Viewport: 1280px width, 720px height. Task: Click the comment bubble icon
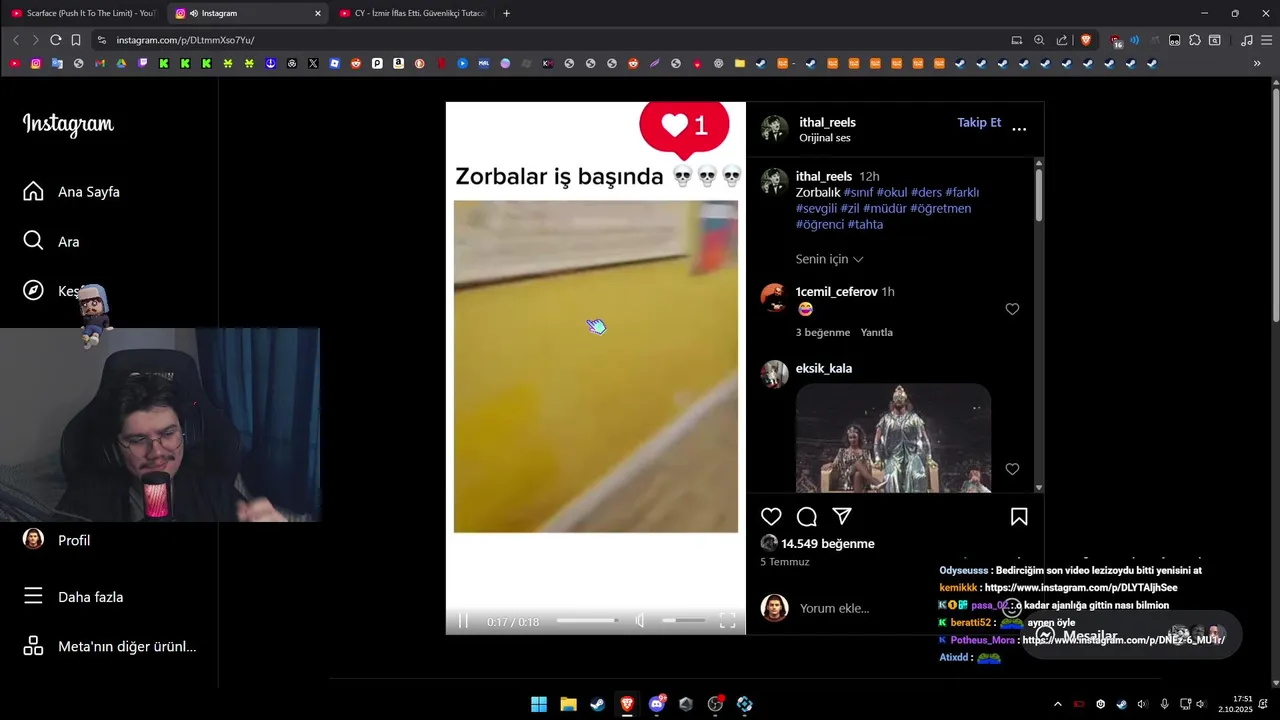[x=807, y=517]
